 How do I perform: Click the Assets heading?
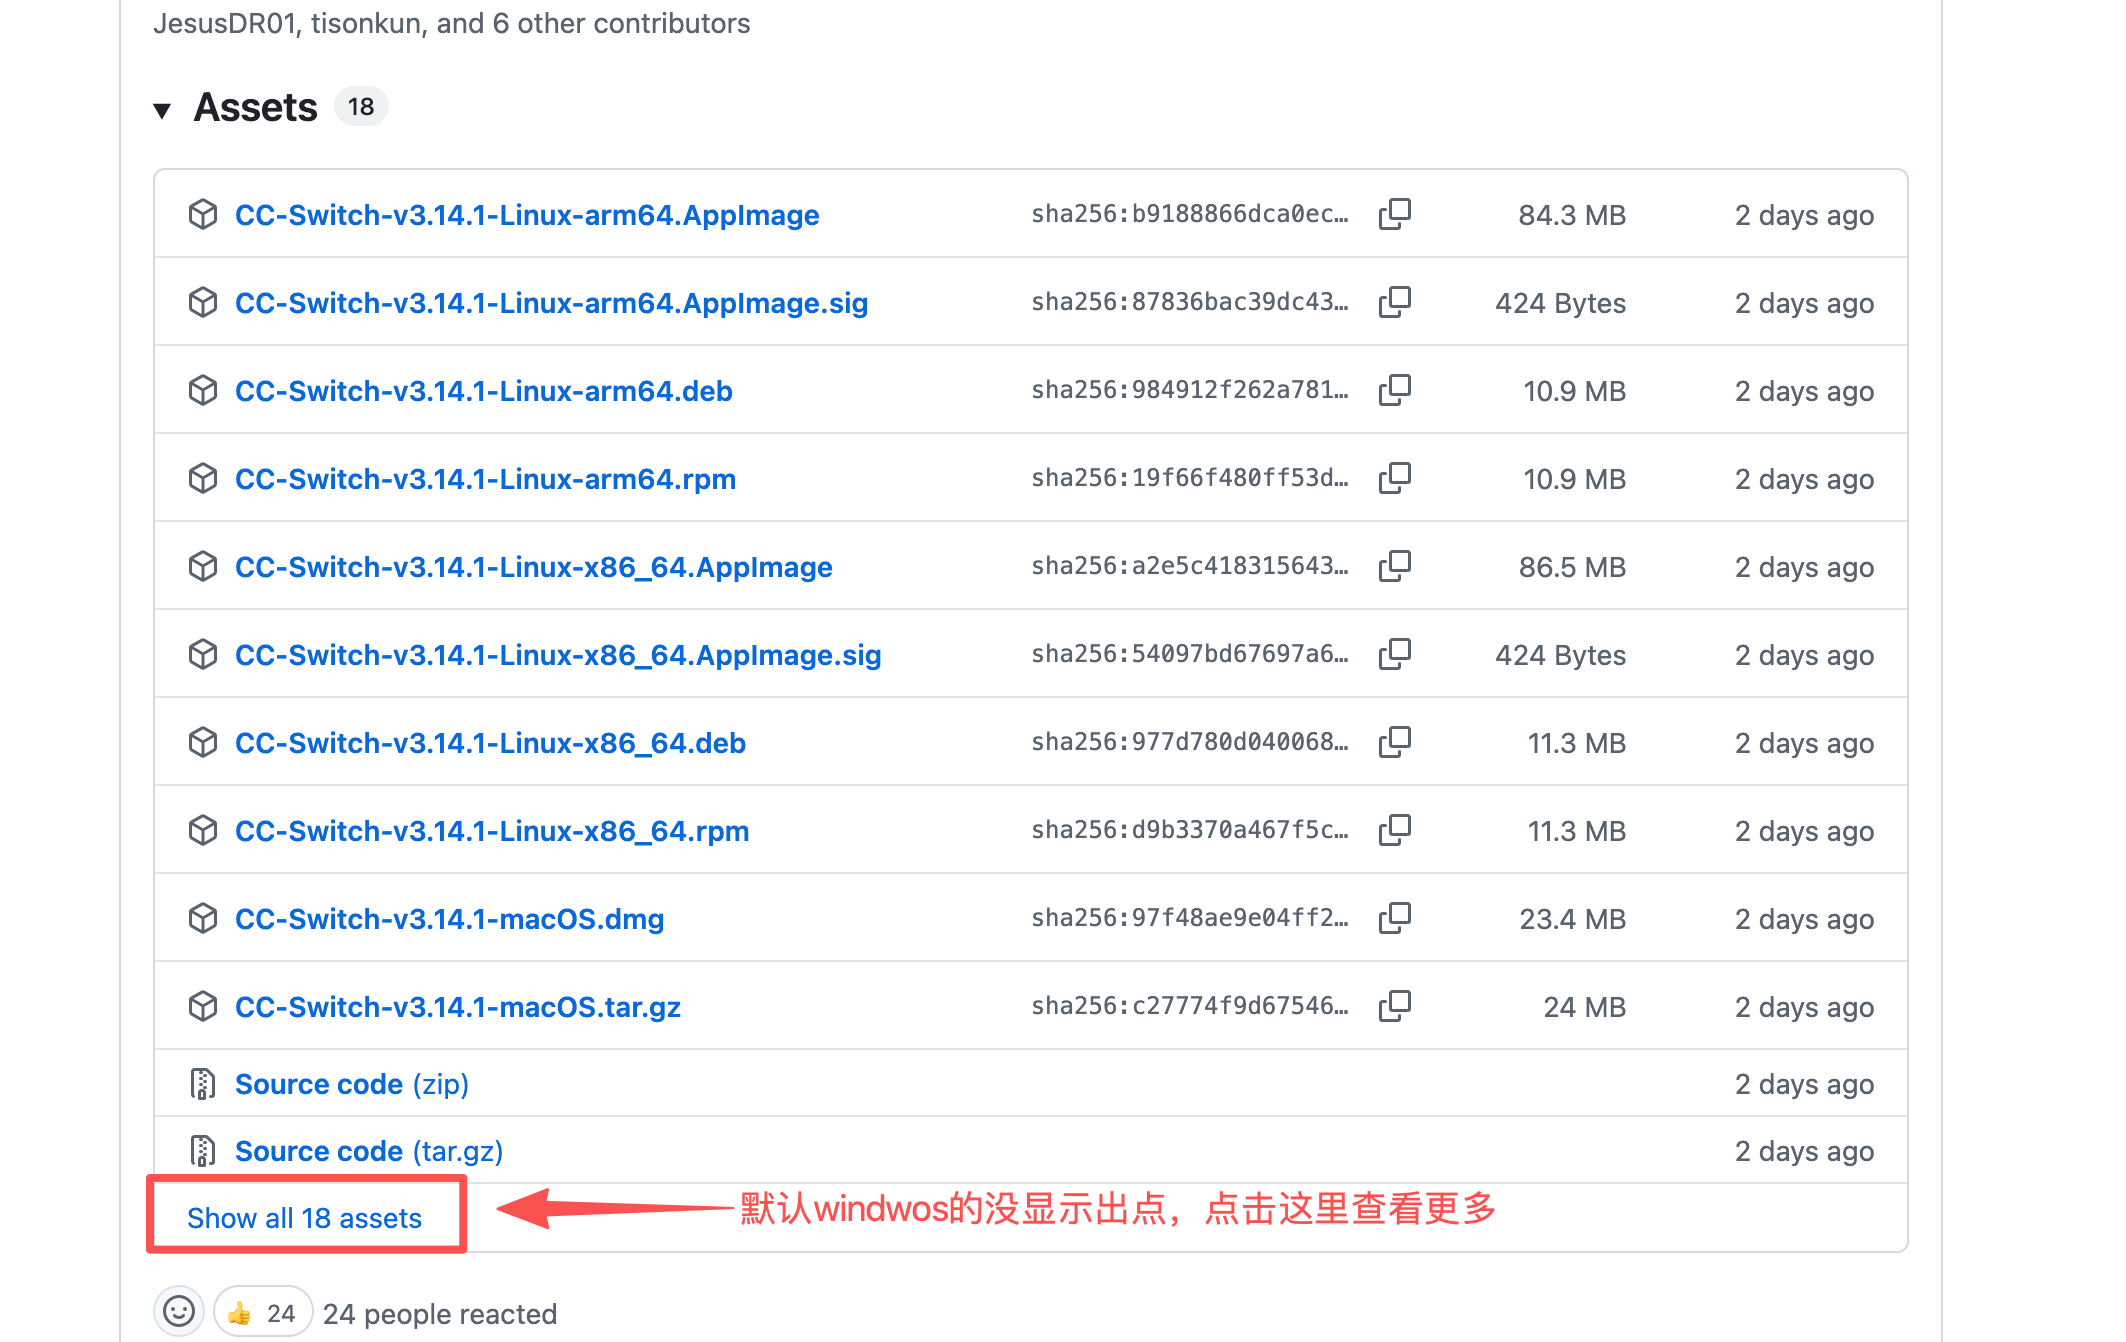pyautogui.click(x=255, y=107)
